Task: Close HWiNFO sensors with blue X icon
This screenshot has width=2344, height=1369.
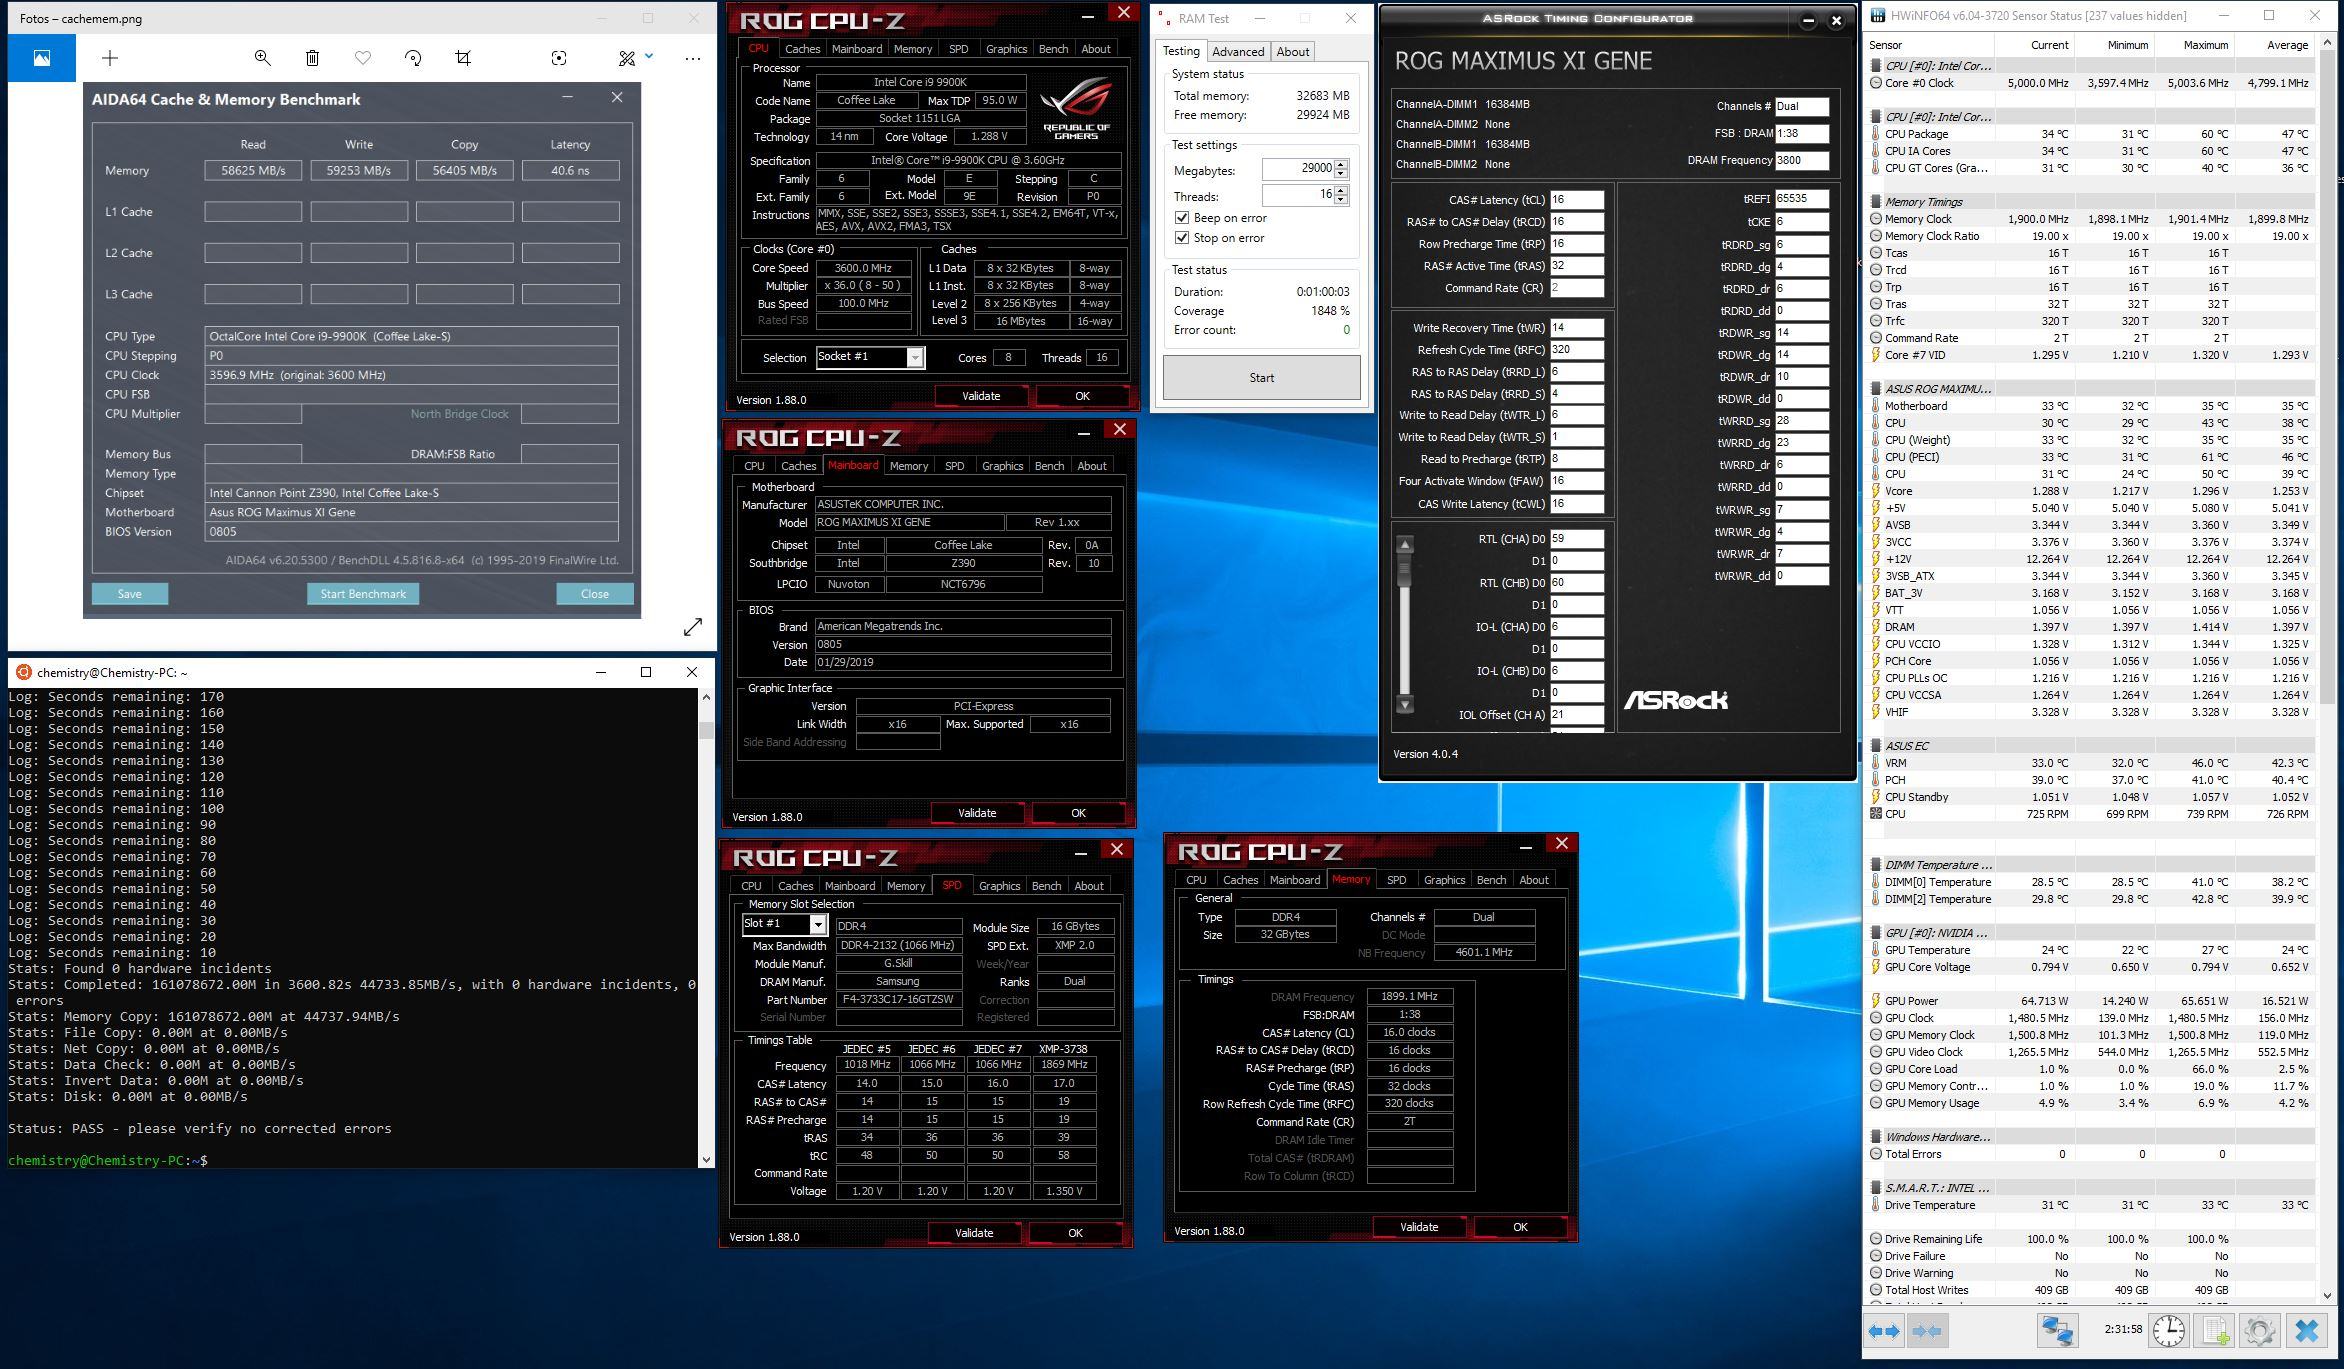Action: 2307,1330
